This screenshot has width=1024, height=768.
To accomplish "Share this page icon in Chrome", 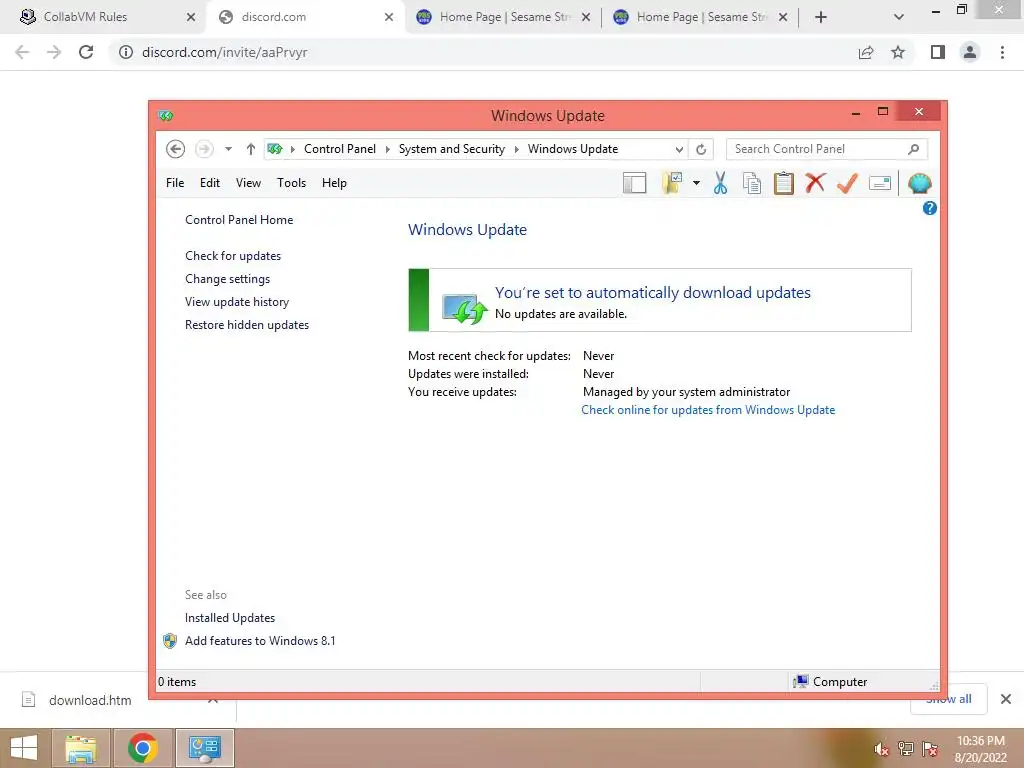I will (x=866, y=52).
